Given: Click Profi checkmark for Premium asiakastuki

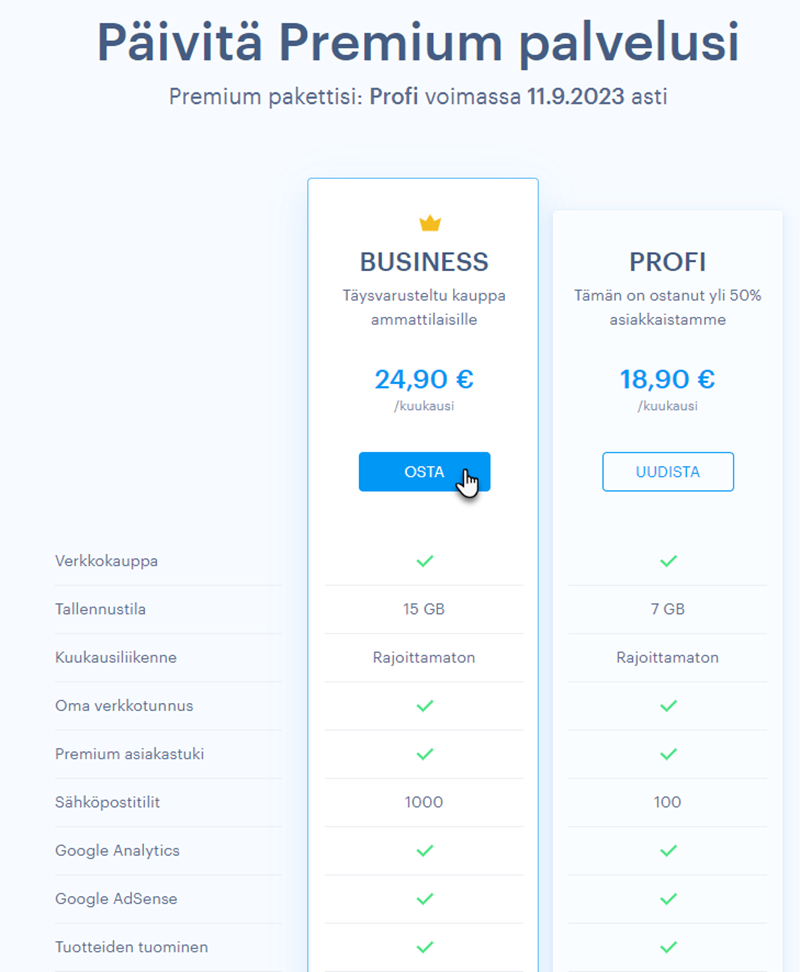Looking at the screenshot, I should click(668, 754).
